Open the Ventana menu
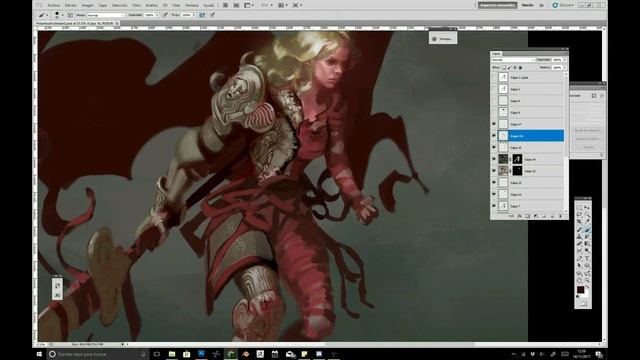Viewport: 640px width, 360px height. pyautogui.click(x=192, y=5)
